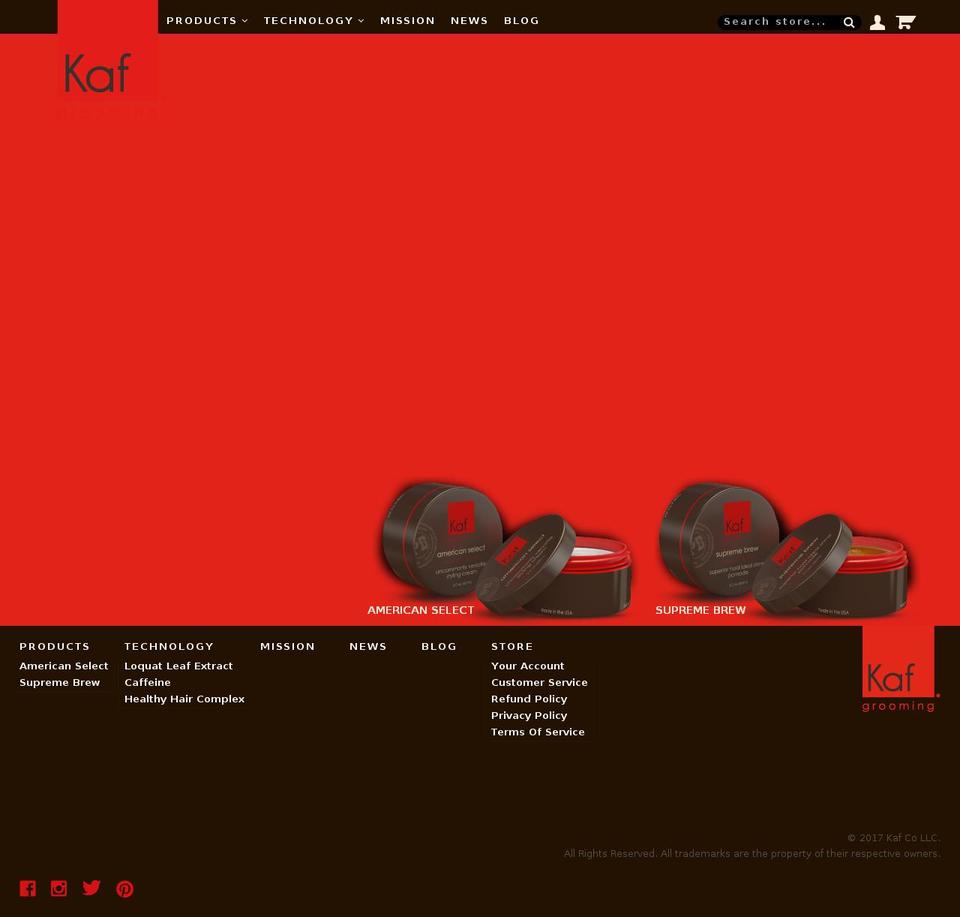Open the Twitter bird icon
The image size is (960, 917).
pos(91,888)
